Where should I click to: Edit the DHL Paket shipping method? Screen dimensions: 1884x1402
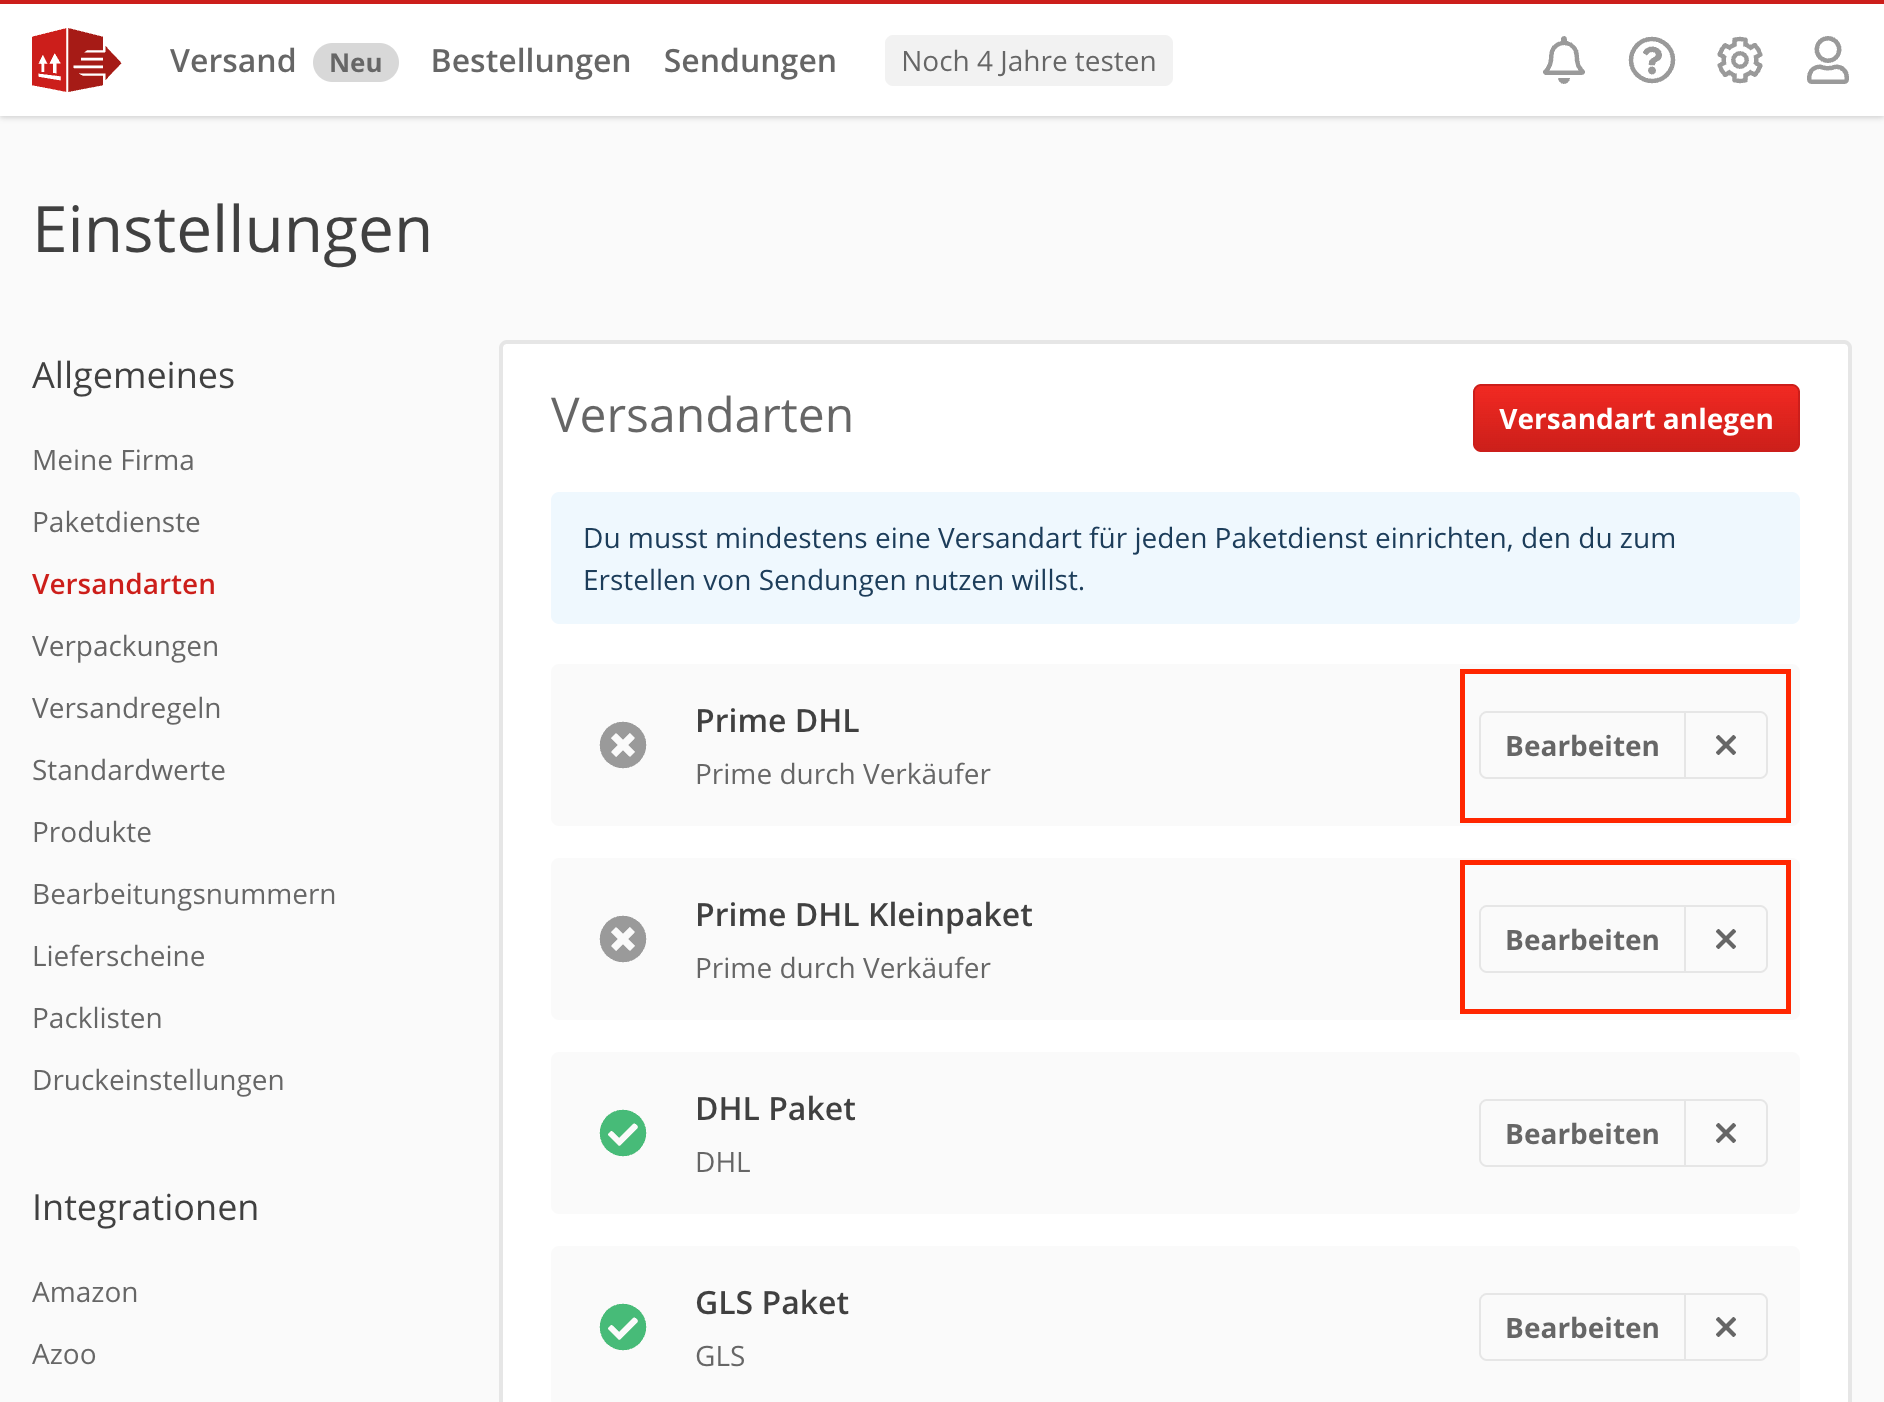[1582, 1133]
